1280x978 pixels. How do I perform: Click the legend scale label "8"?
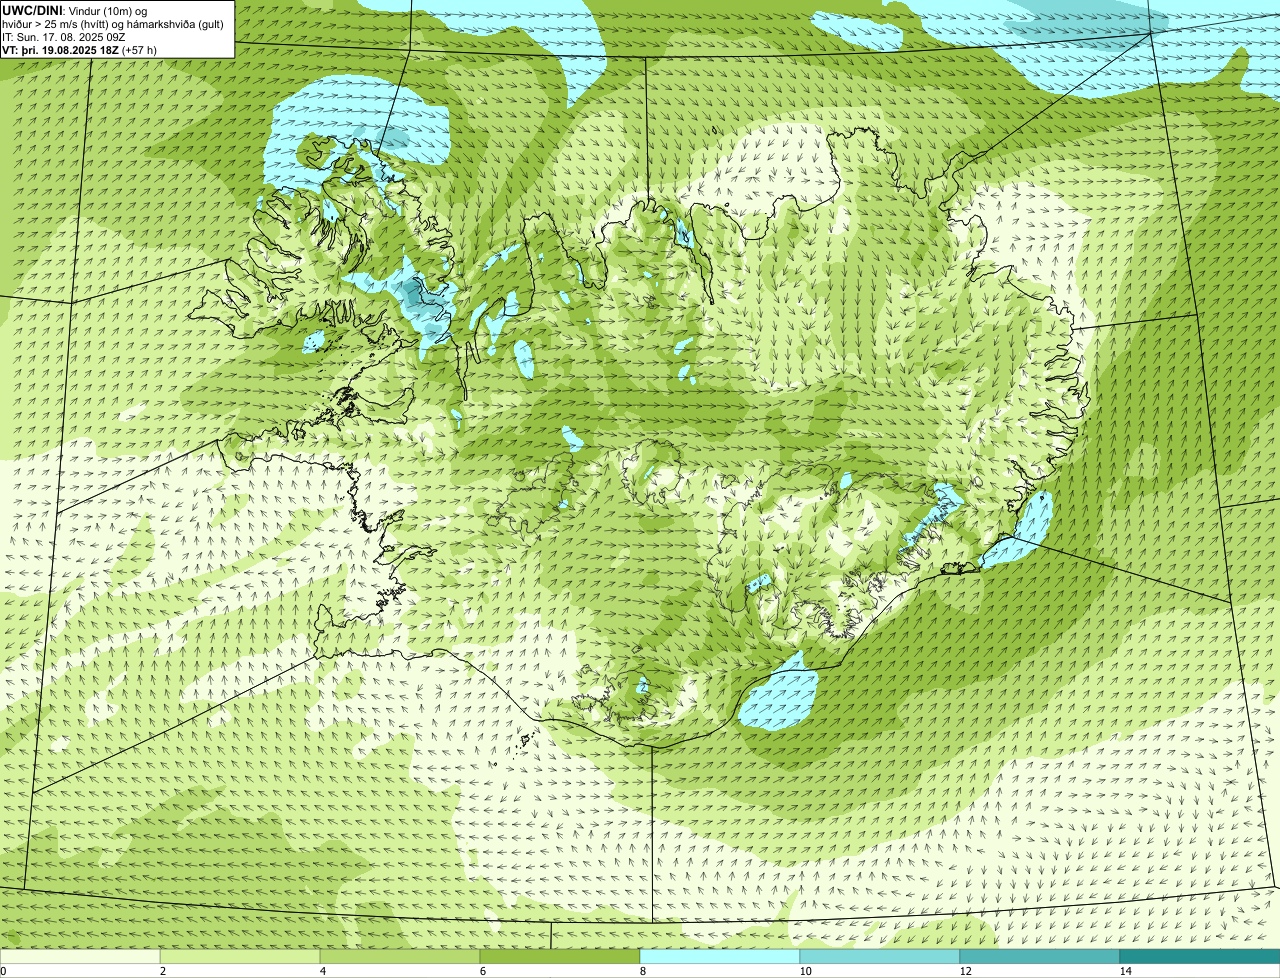[642, 971]
